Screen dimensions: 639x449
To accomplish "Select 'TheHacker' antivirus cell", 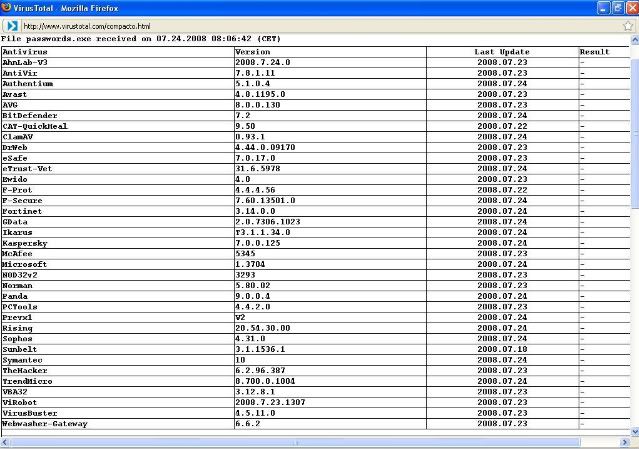I will (x=118, y=370).
